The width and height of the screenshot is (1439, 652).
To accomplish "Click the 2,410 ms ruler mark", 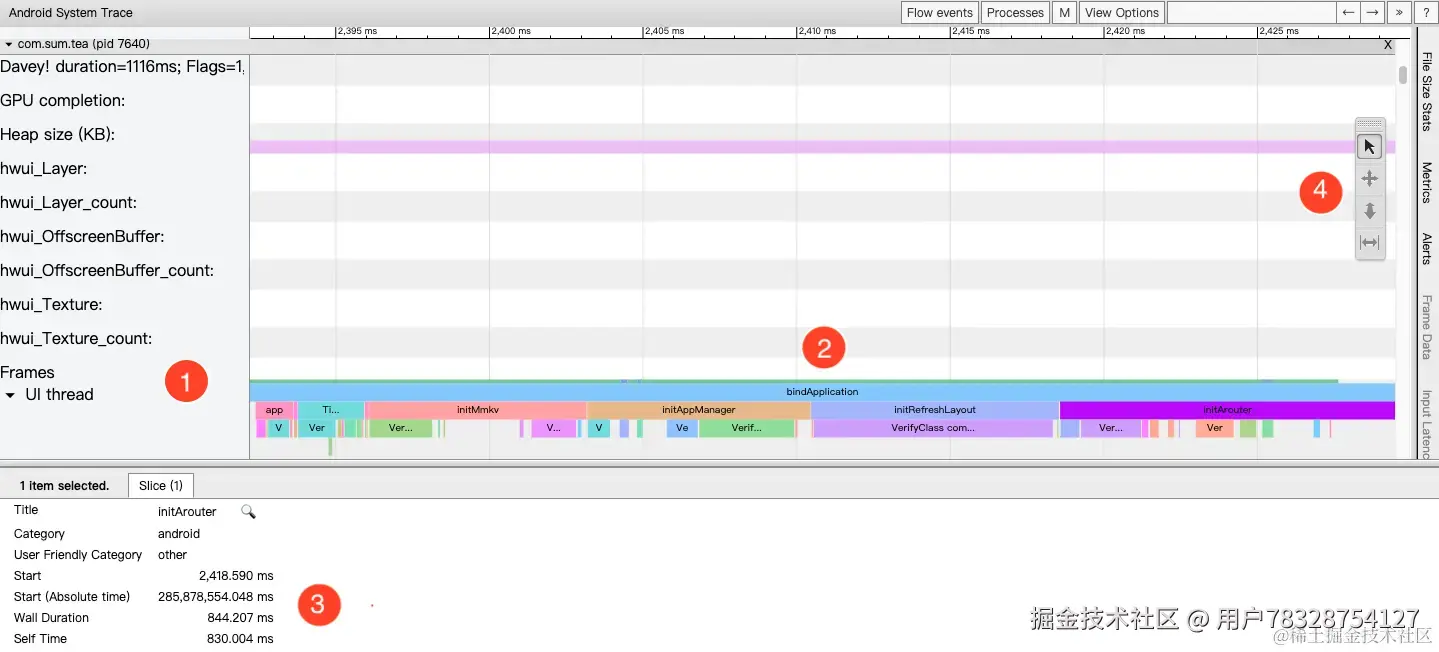I will [818, 32].
